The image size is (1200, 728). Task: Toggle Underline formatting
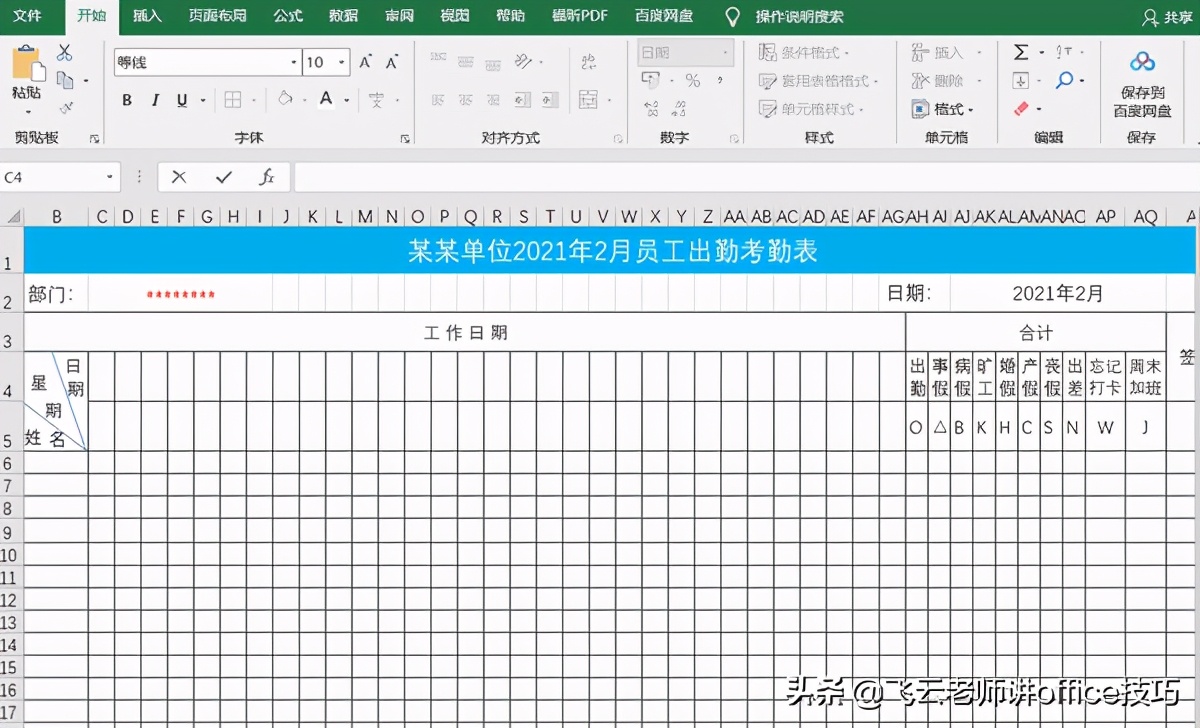click(180, 99)
